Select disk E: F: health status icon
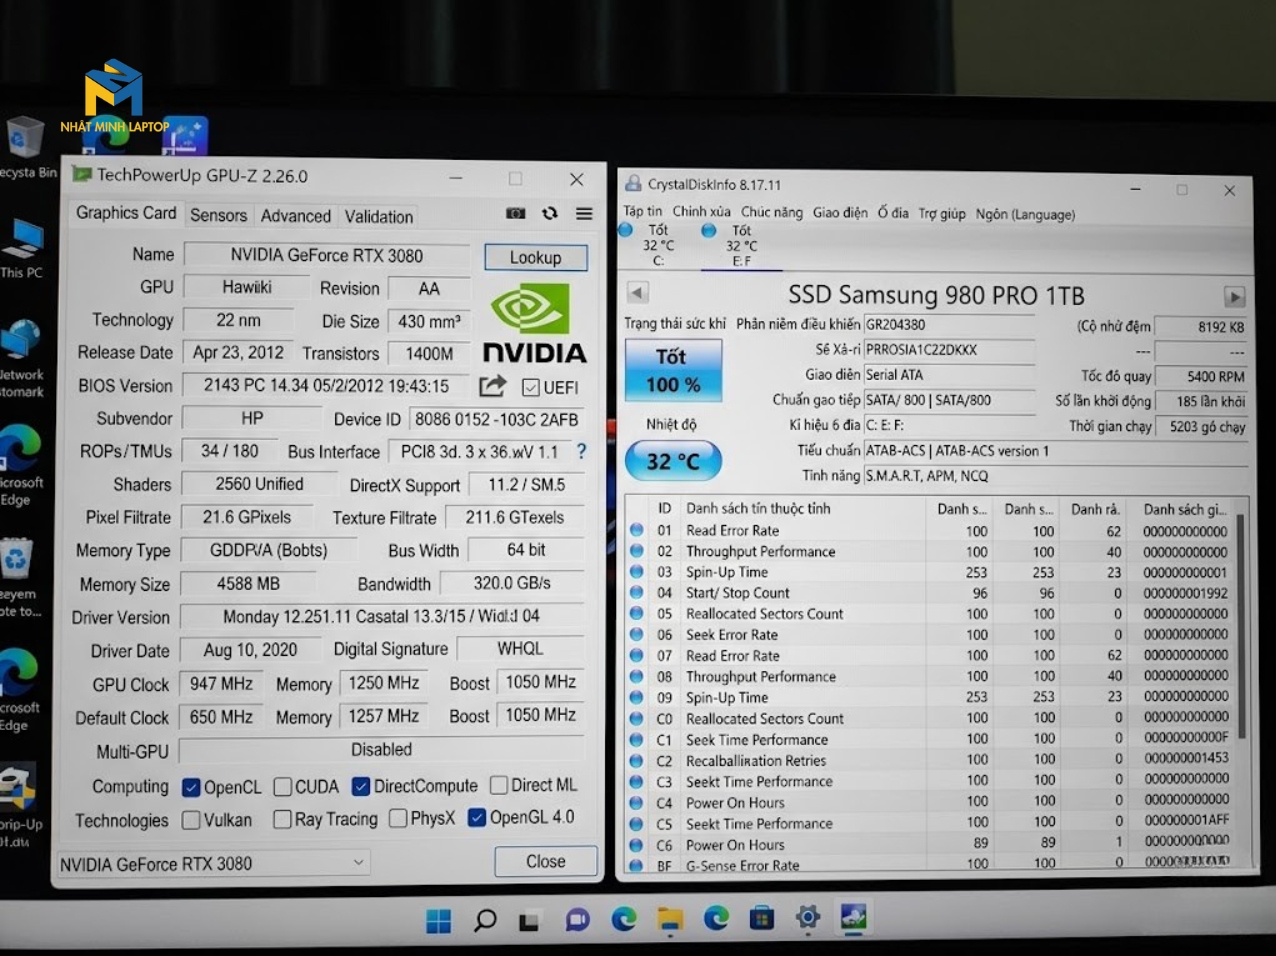This screenshot has height=956, width=1276. [709, 230]
